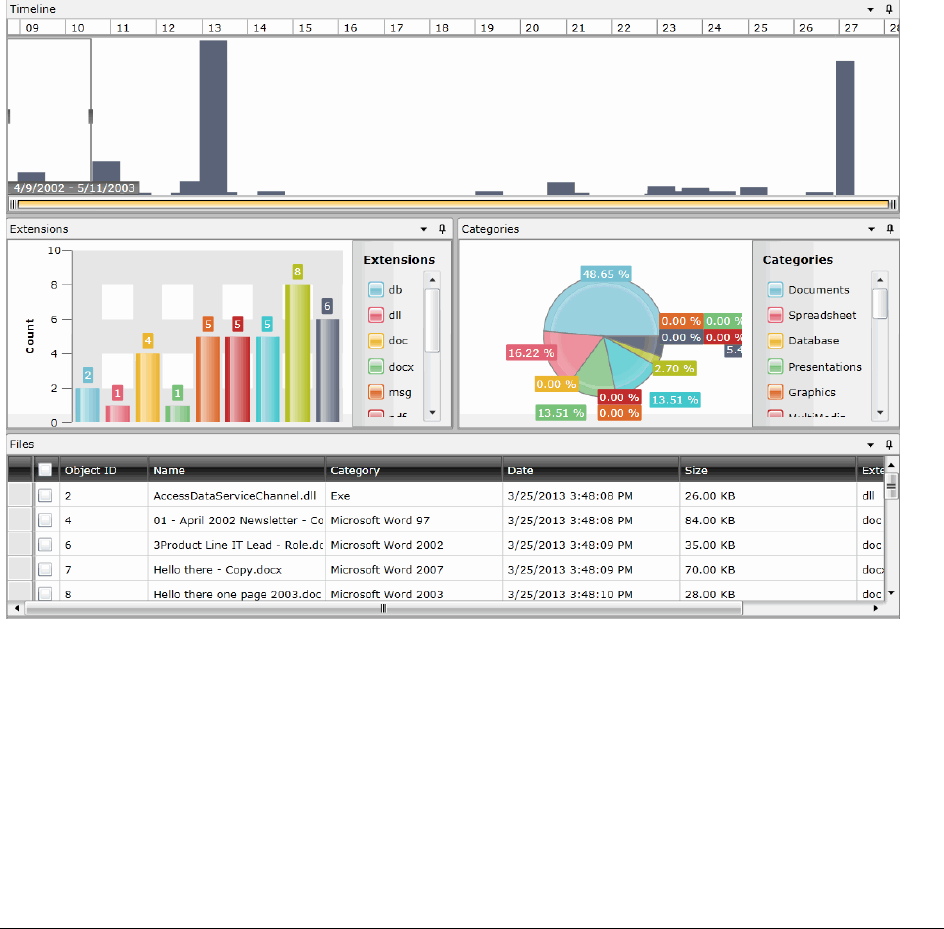Pin the Extensions panel
This screenshot has height=929, width=944.
[x=442, y=229]
